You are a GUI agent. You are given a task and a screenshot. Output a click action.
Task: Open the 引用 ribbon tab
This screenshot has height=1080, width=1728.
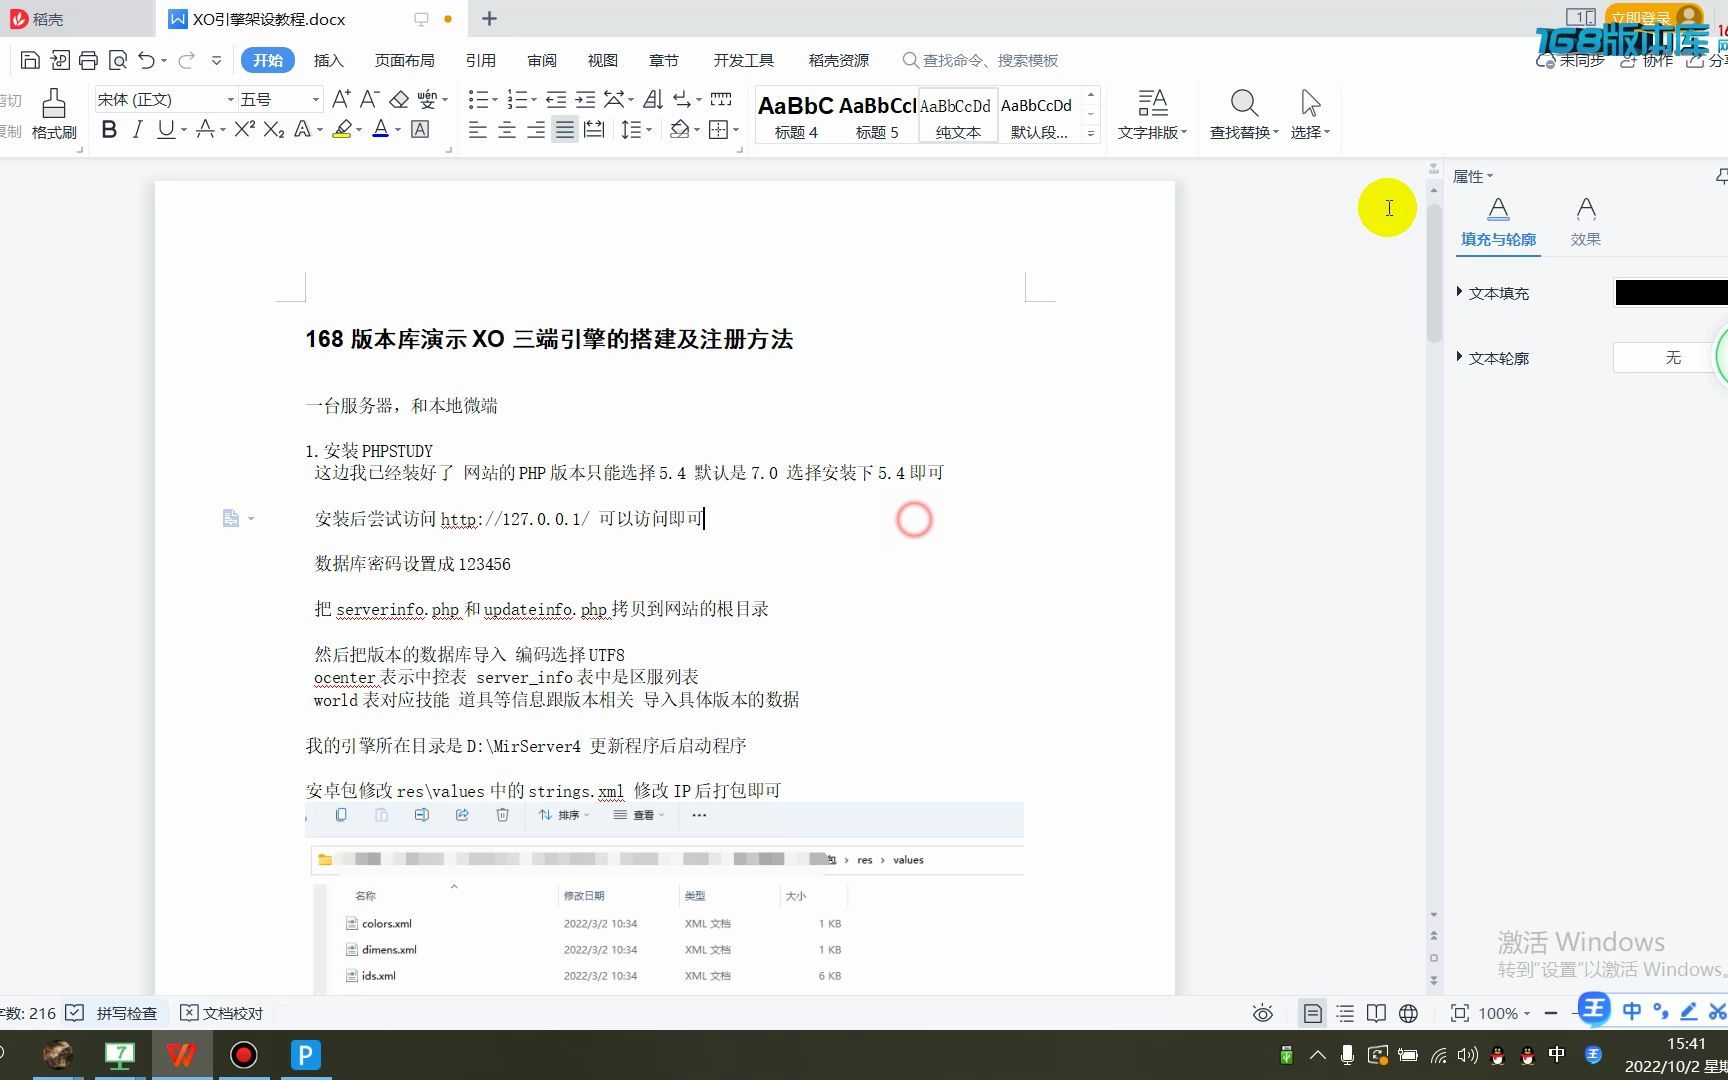coord(480,60)
